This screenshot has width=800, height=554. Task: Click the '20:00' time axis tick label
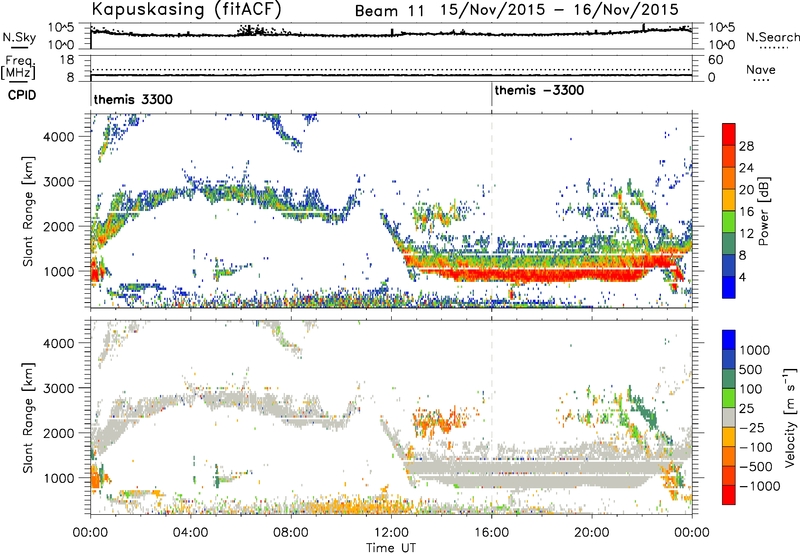[x=591, y=533]
